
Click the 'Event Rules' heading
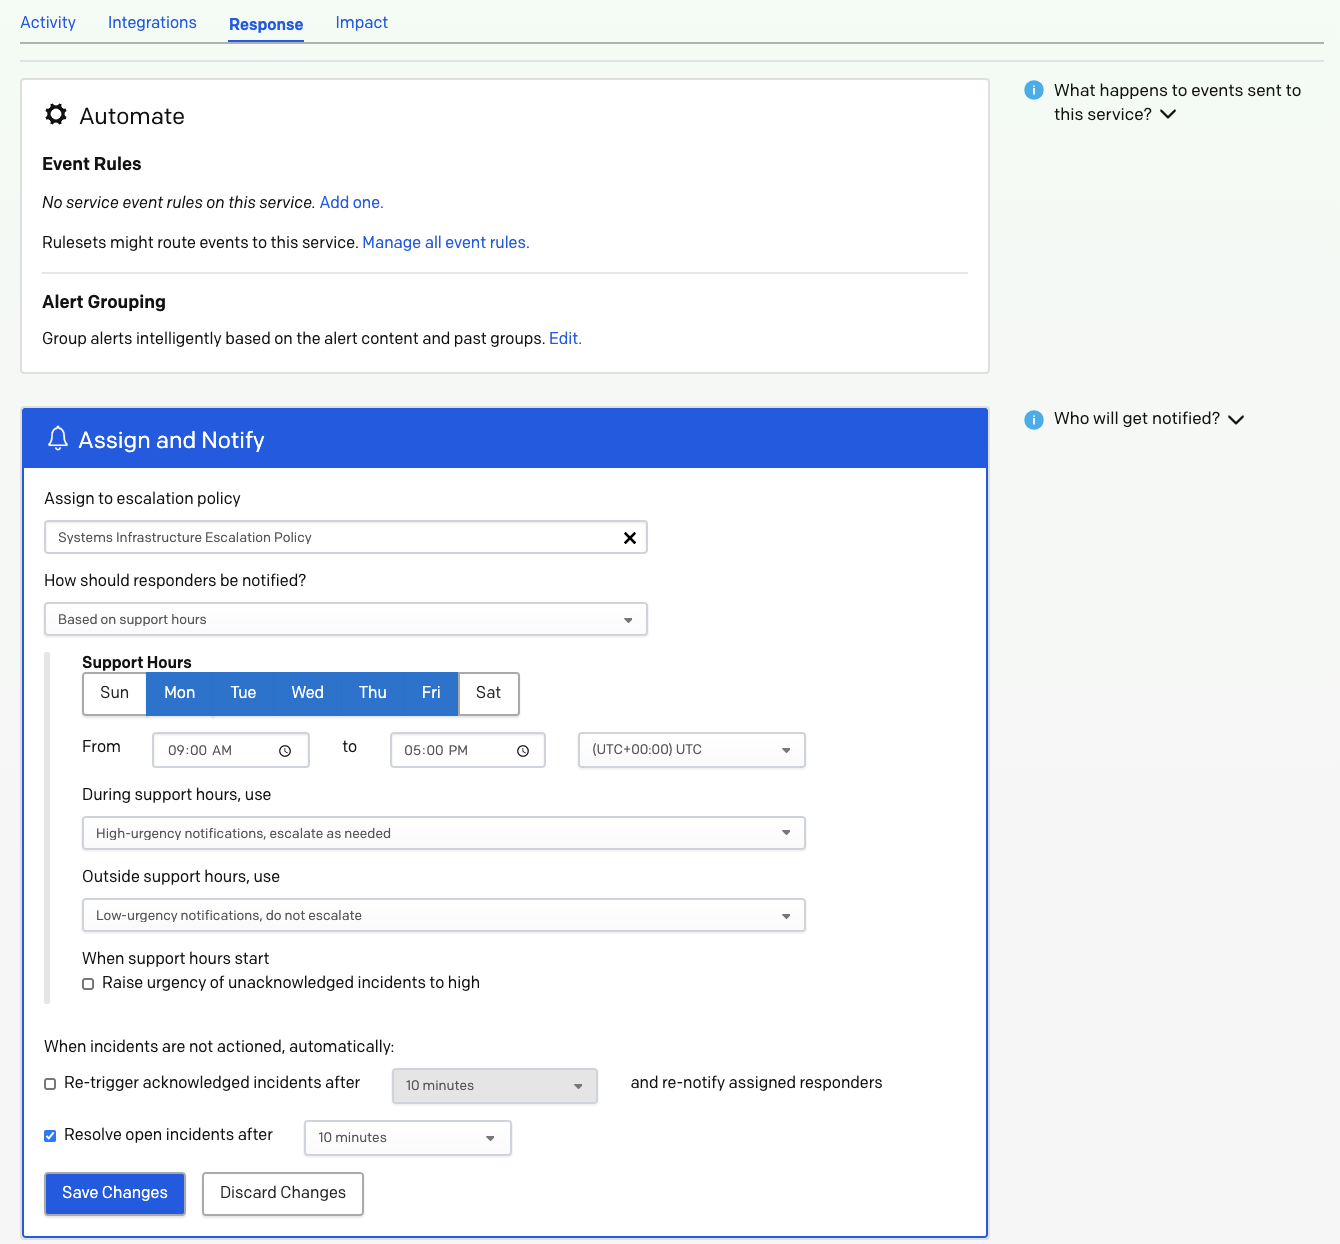pos(92,164)
